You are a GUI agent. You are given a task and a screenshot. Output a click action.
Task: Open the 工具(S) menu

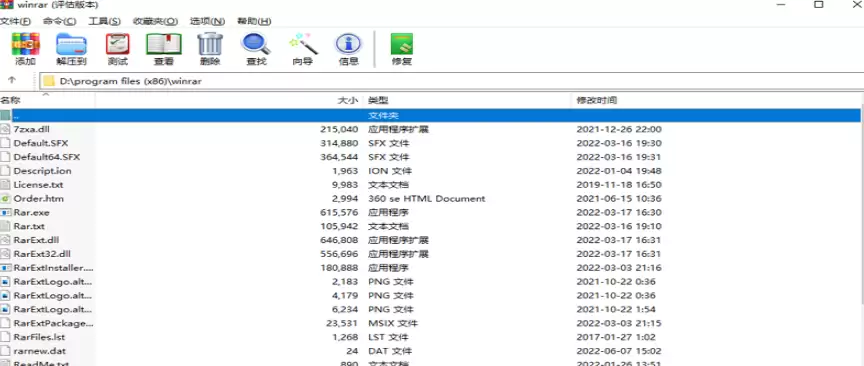pos(104,21)
